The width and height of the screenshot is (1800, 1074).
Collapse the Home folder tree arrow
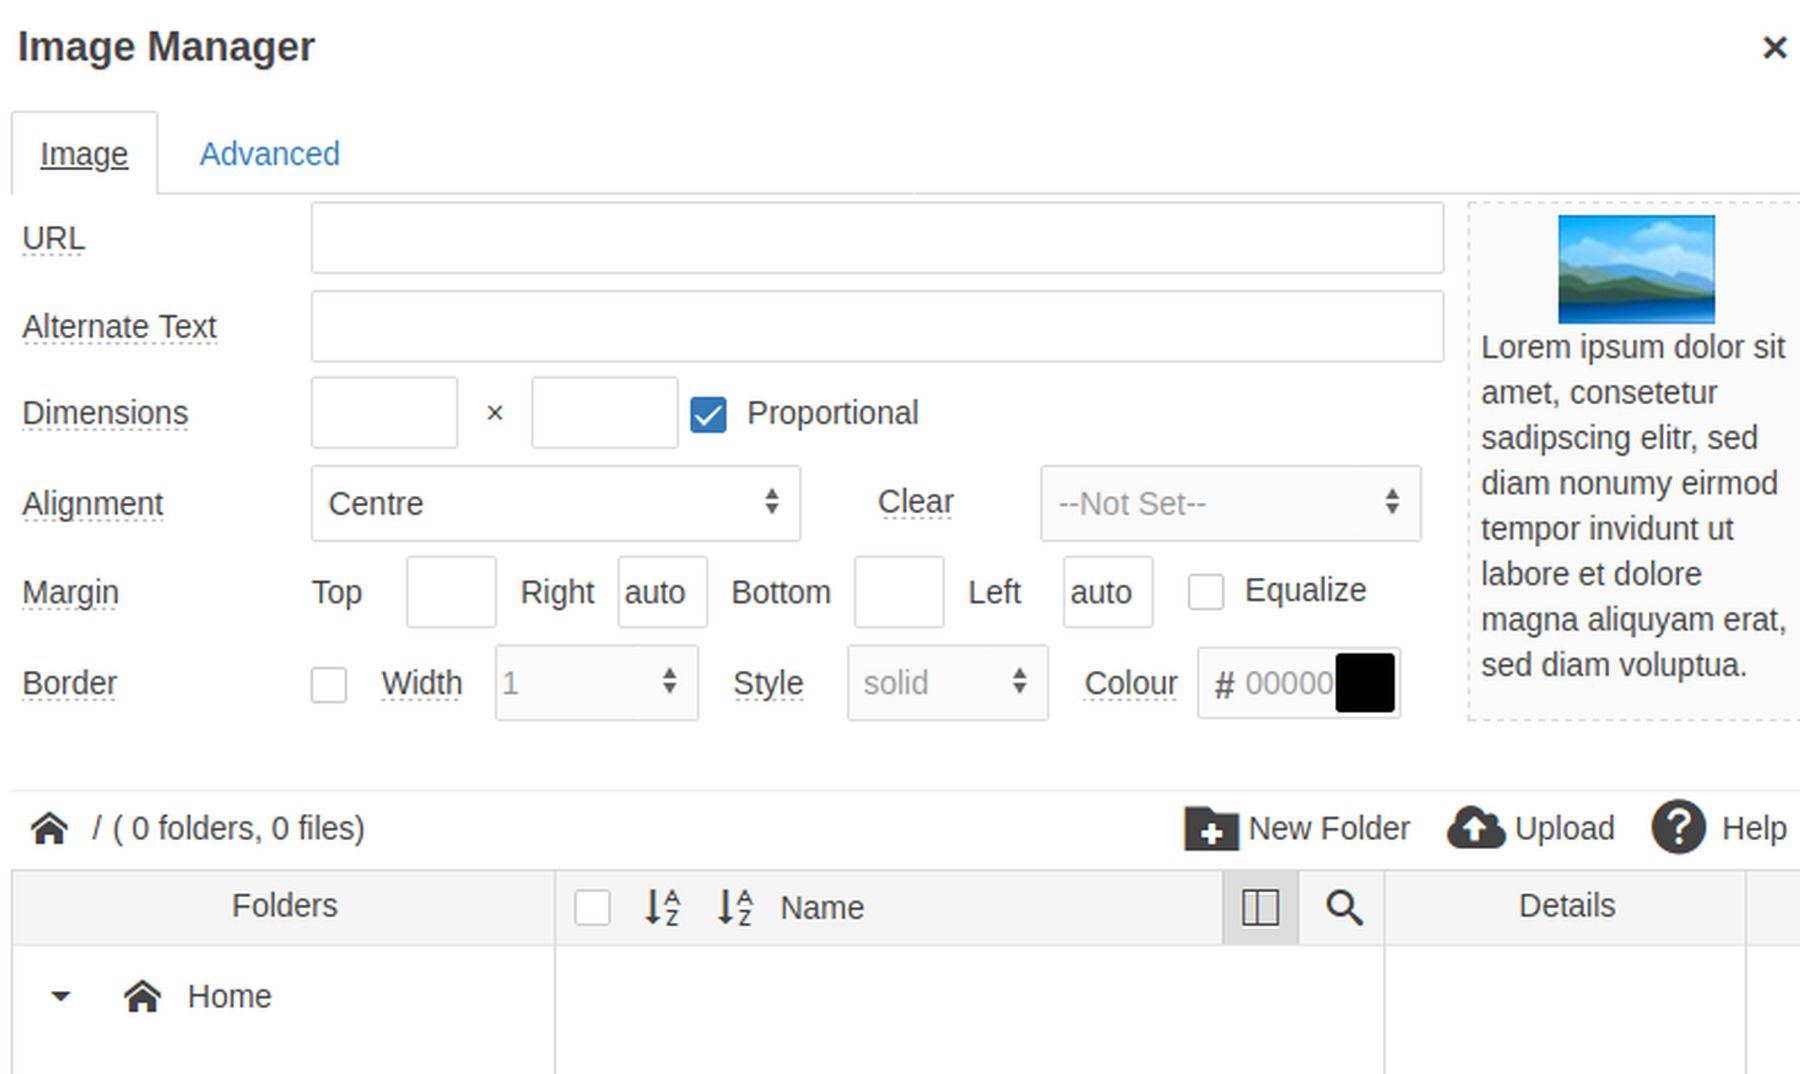pos(61,996)
